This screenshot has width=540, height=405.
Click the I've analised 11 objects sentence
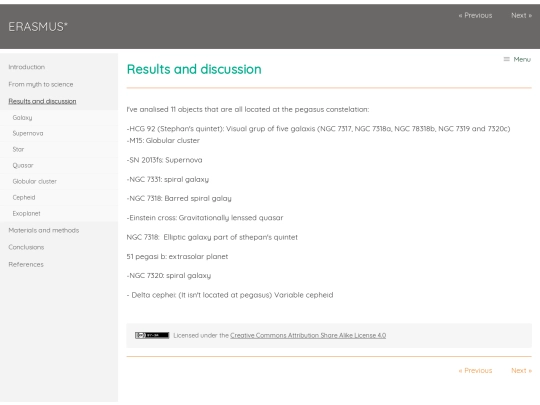[x=248, y=110]
